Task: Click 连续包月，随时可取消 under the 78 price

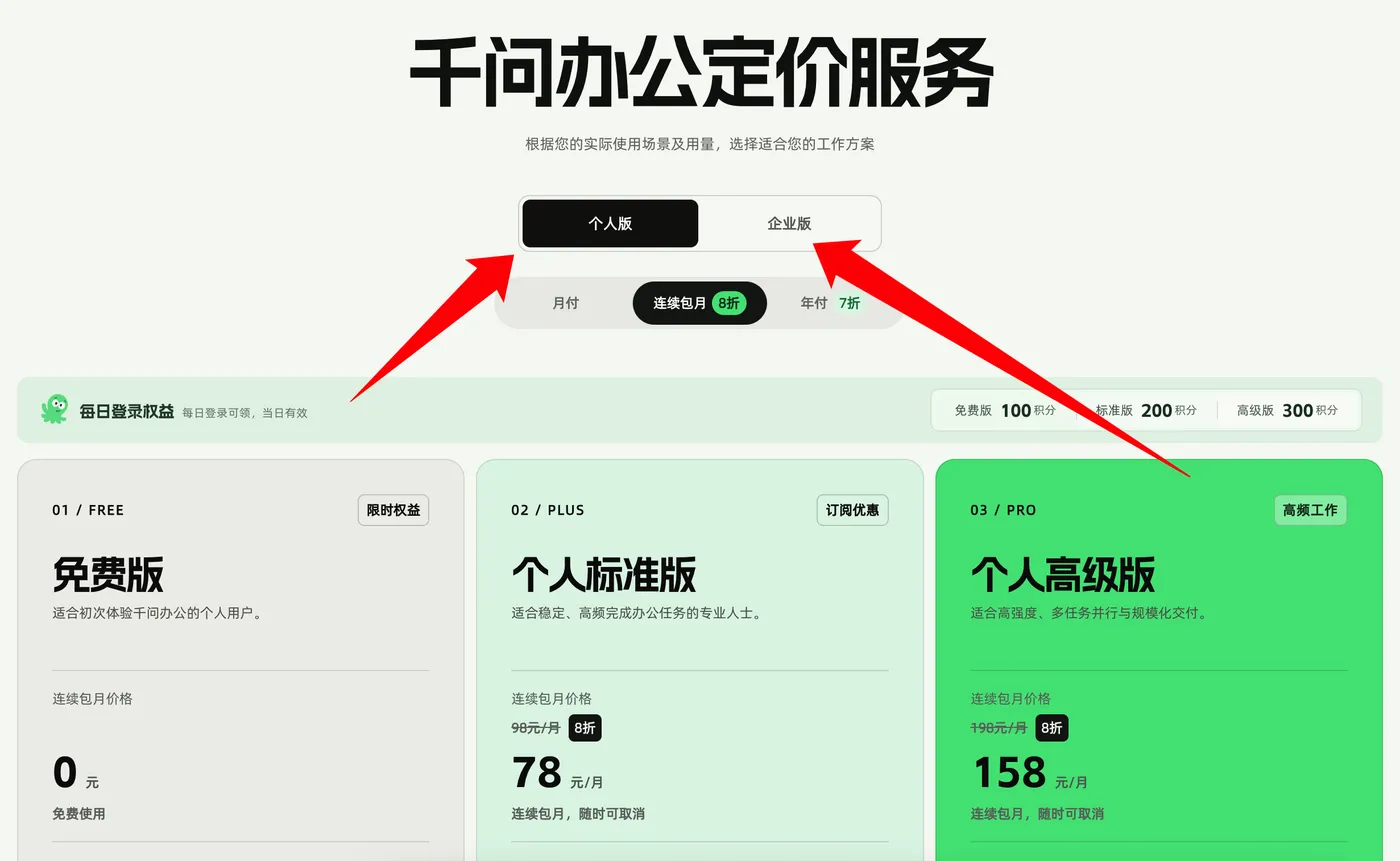Action: click(578, 814)
